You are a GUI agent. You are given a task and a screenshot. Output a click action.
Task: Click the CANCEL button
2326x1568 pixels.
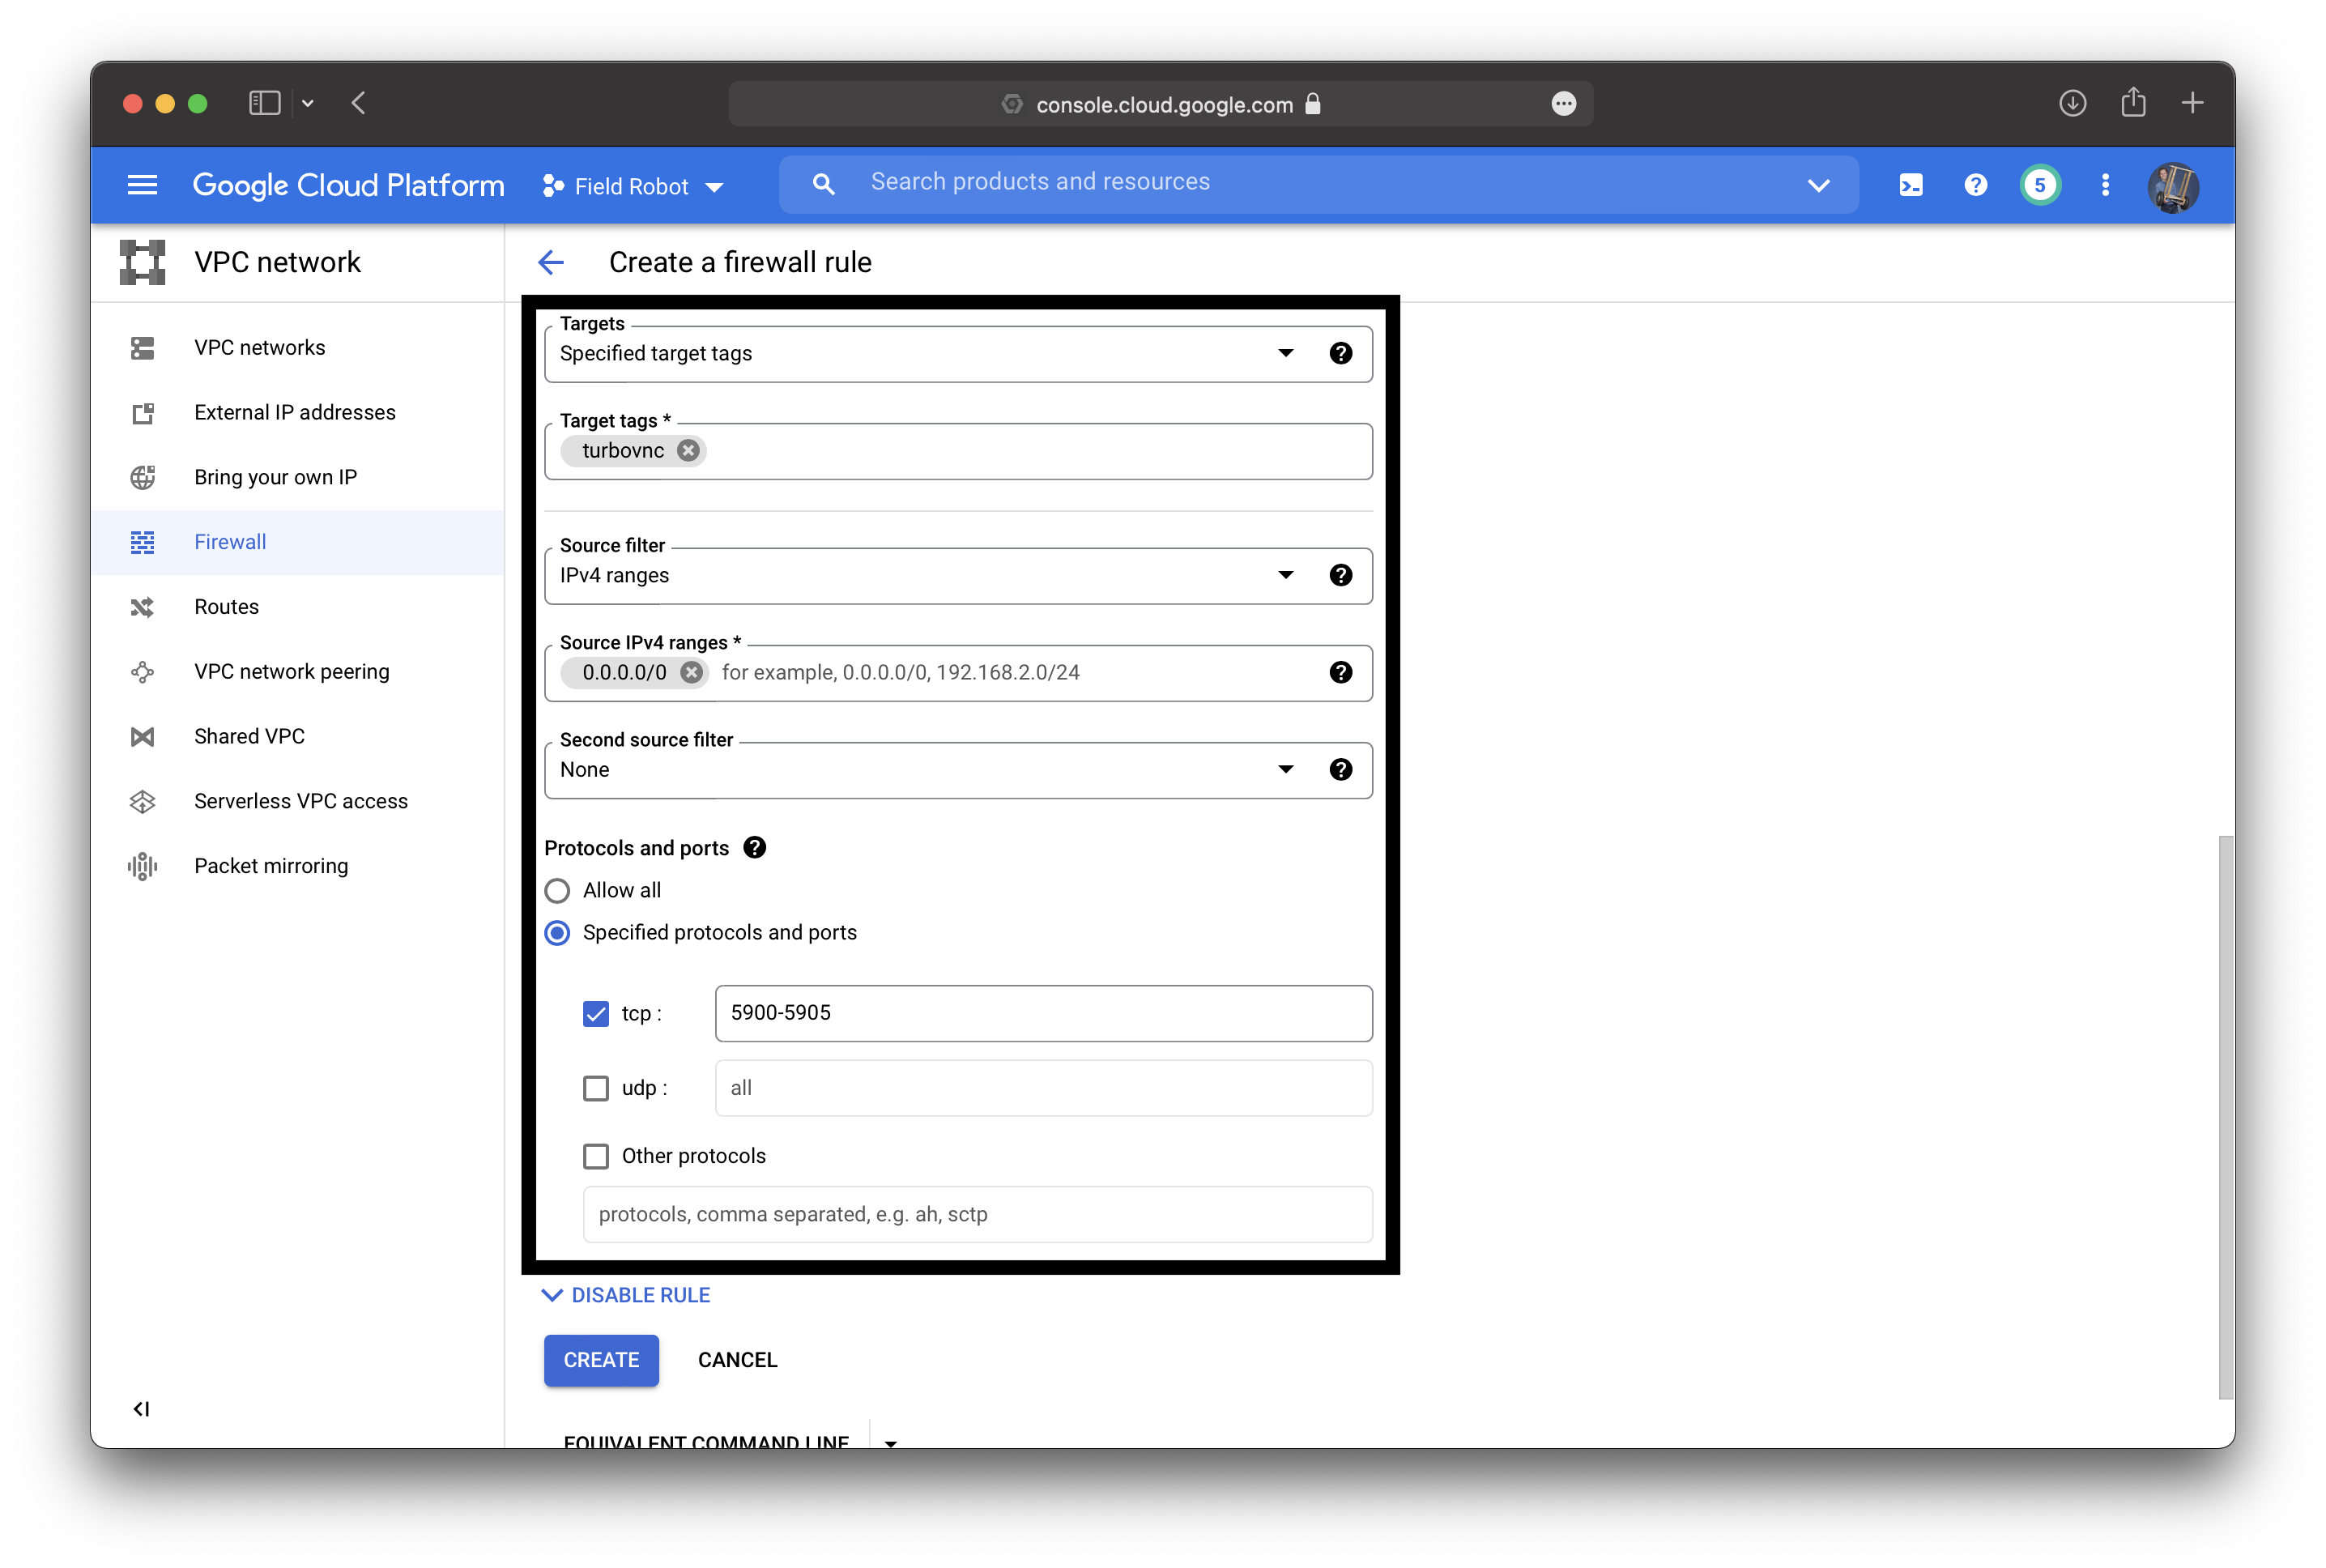click(737, 1360)
